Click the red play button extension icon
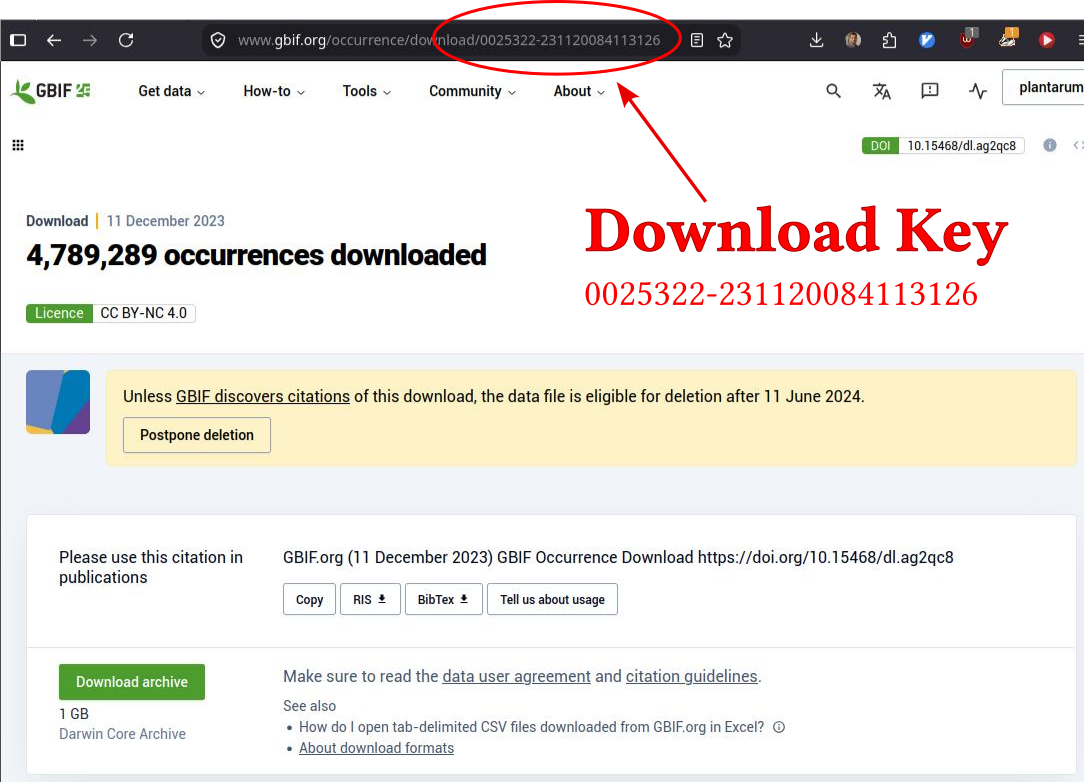 (x=1047, y=40)
